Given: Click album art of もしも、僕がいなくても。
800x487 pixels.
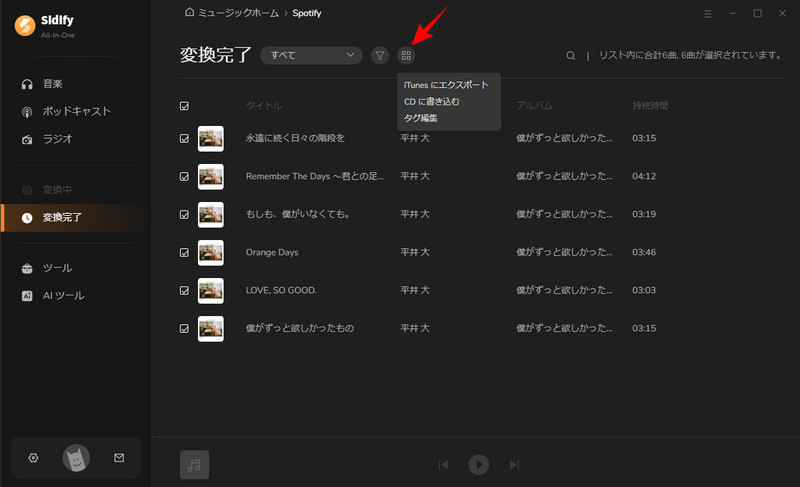Looking at the screenshot, I should 211,215.
